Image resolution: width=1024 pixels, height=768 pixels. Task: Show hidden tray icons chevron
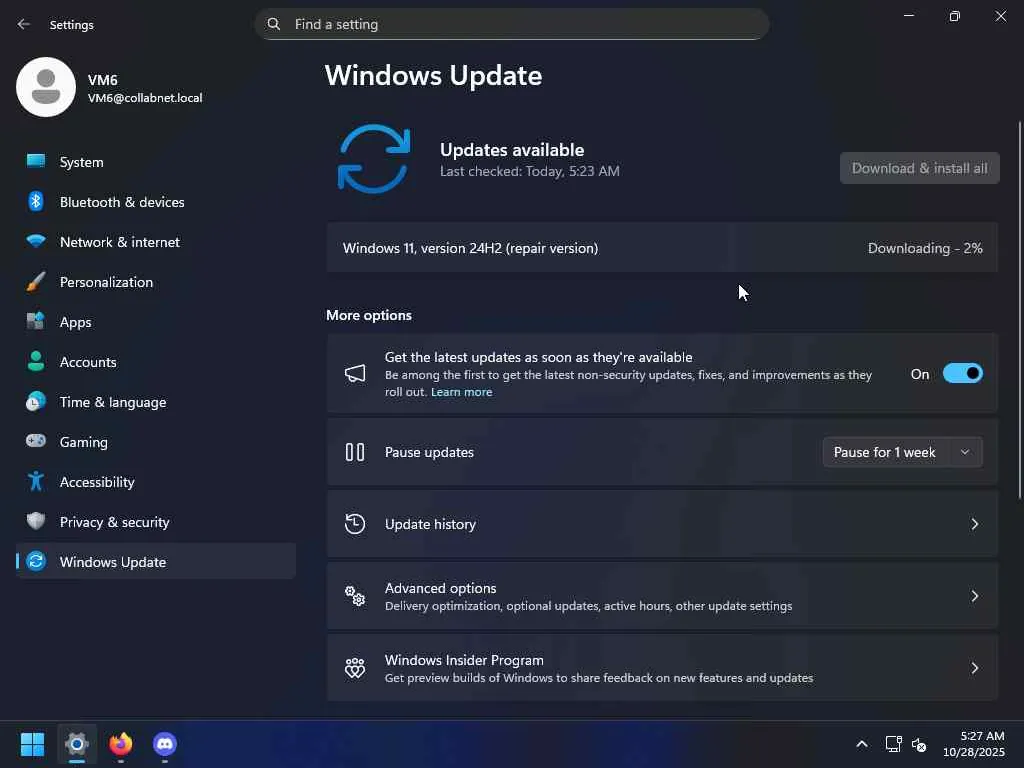pos(862,744)
